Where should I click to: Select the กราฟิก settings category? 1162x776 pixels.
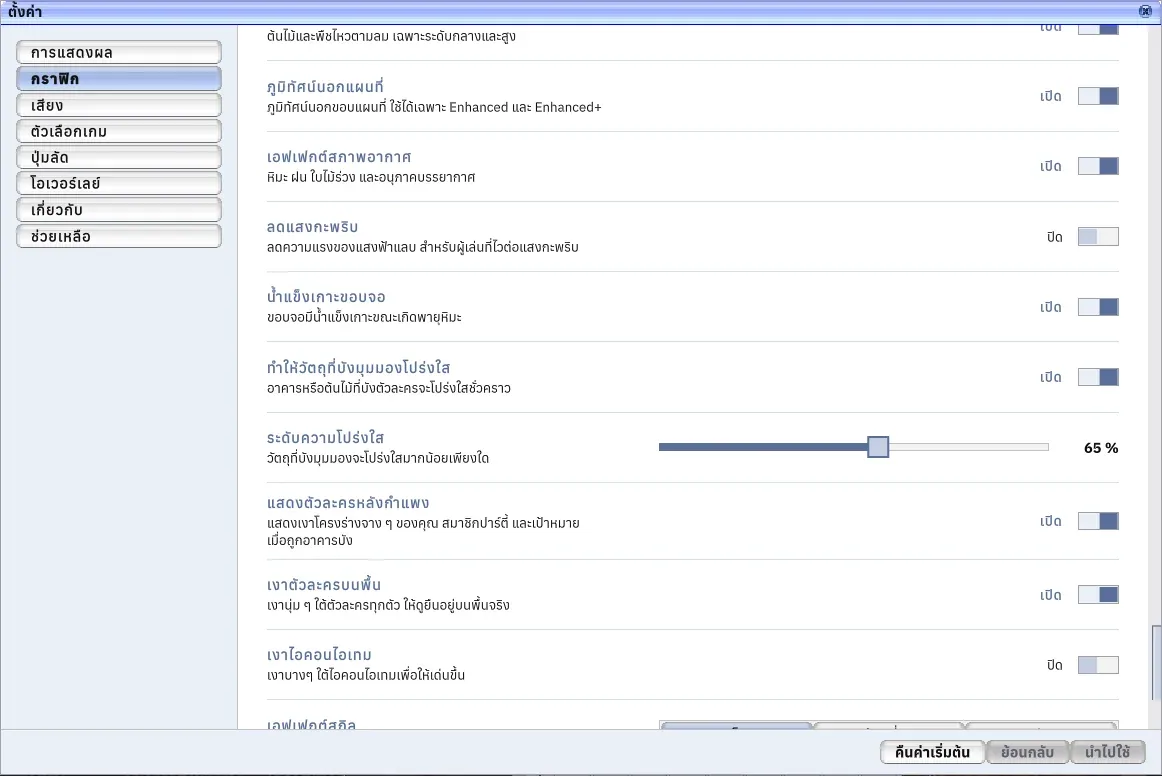119,79
